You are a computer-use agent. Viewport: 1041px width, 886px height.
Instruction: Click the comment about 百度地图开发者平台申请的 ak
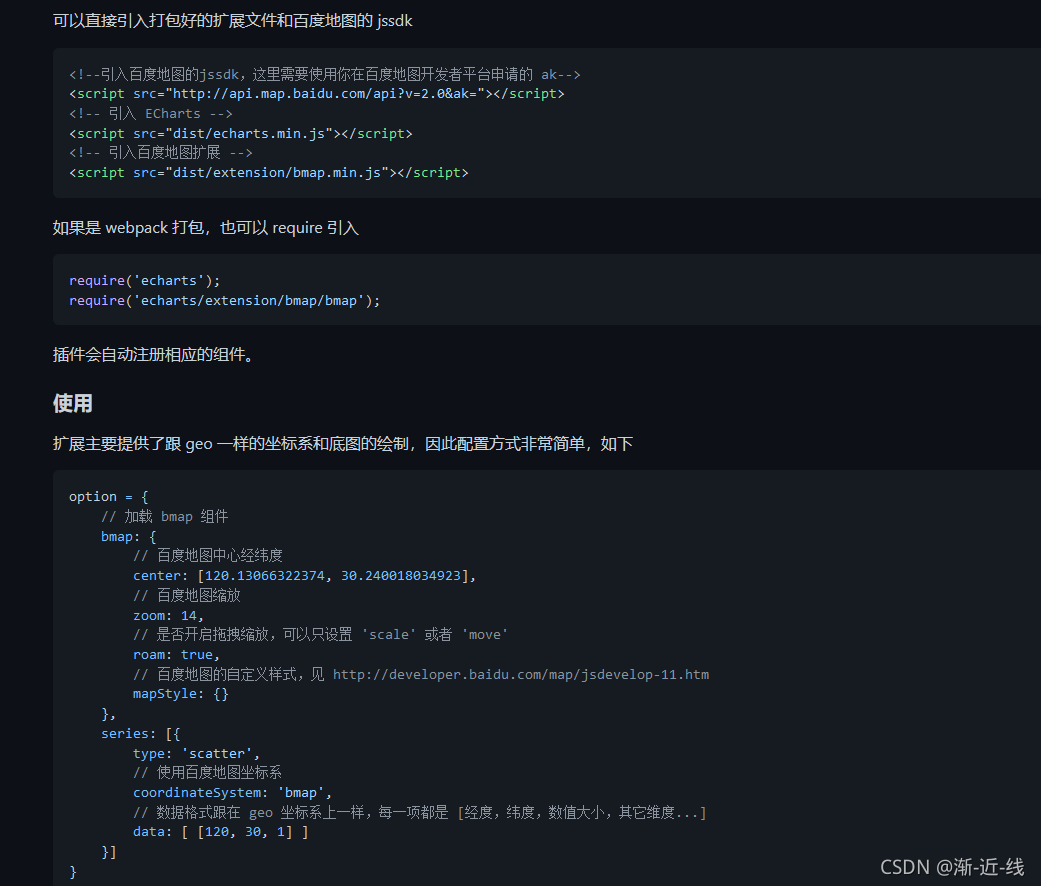click(325, 74)
